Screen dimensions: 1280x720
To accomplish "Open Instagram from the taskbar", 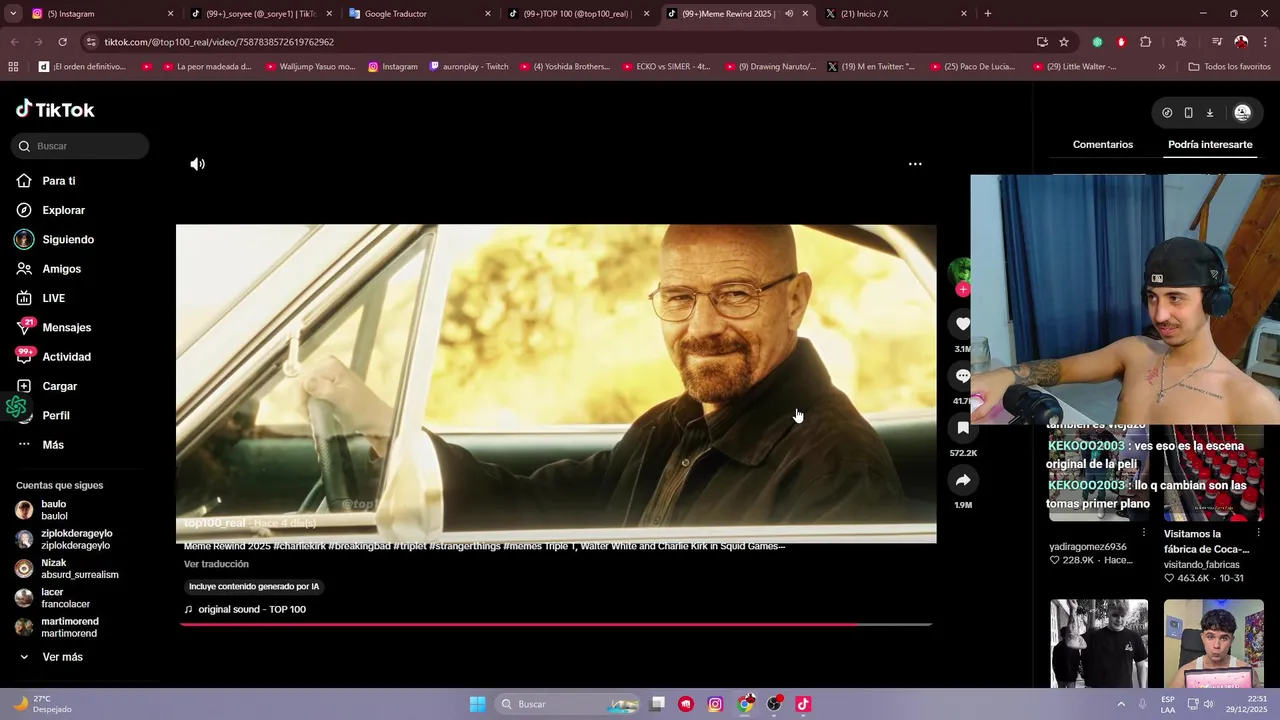I will tap(715, 704).
